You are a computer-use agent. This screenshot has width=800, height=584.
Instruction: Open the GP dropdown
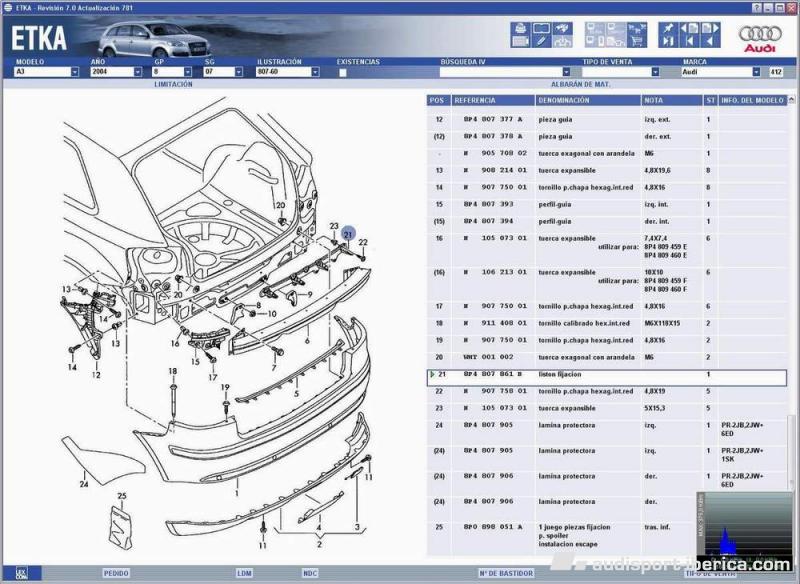tap(188, 72)
